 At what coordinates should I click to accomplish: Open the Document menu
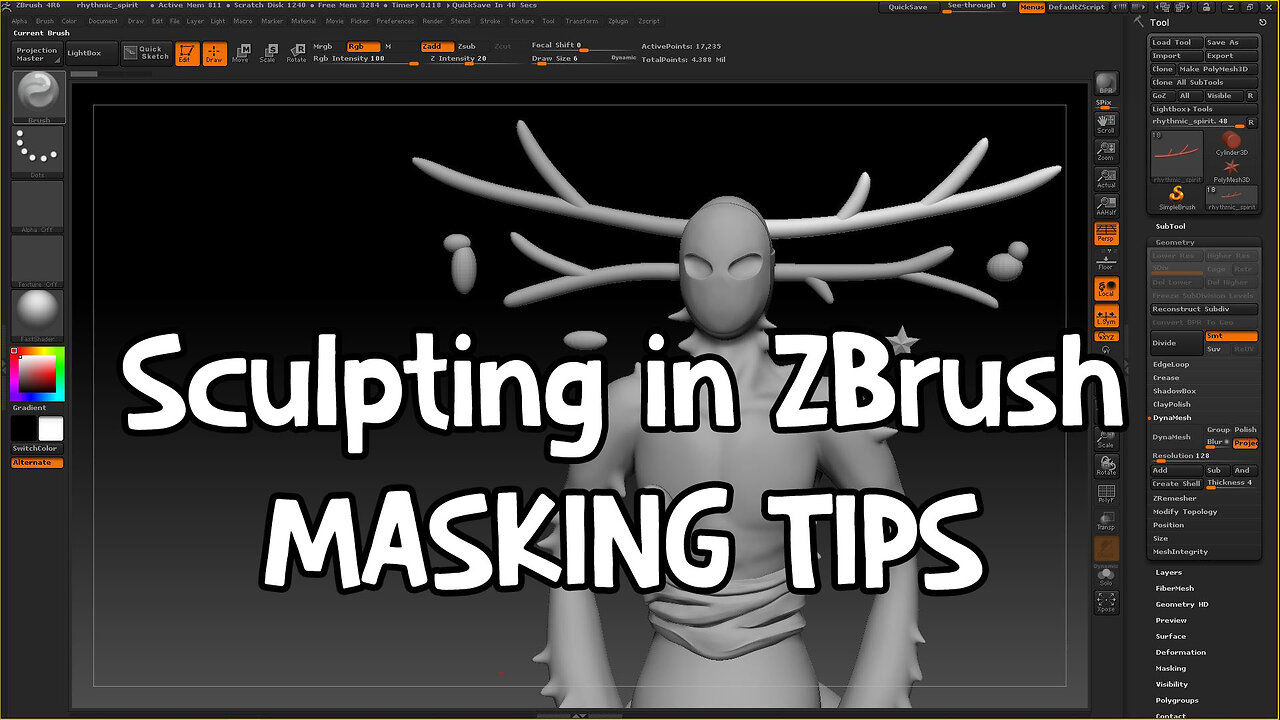click(103, 21)
